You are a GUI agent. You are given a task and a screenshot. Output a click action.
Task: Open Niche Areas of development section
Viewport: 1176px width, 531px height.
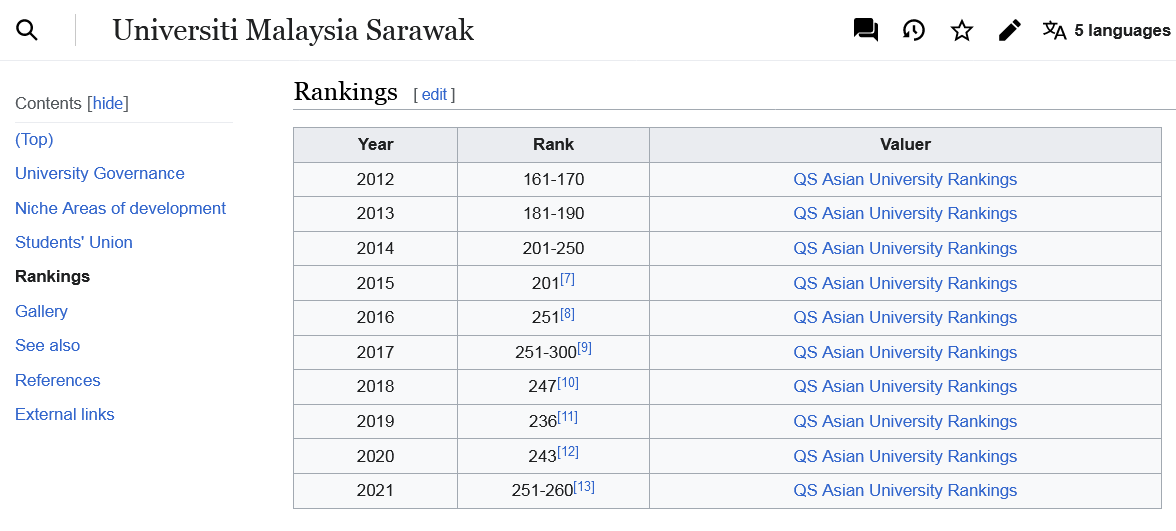pos(121,208)
